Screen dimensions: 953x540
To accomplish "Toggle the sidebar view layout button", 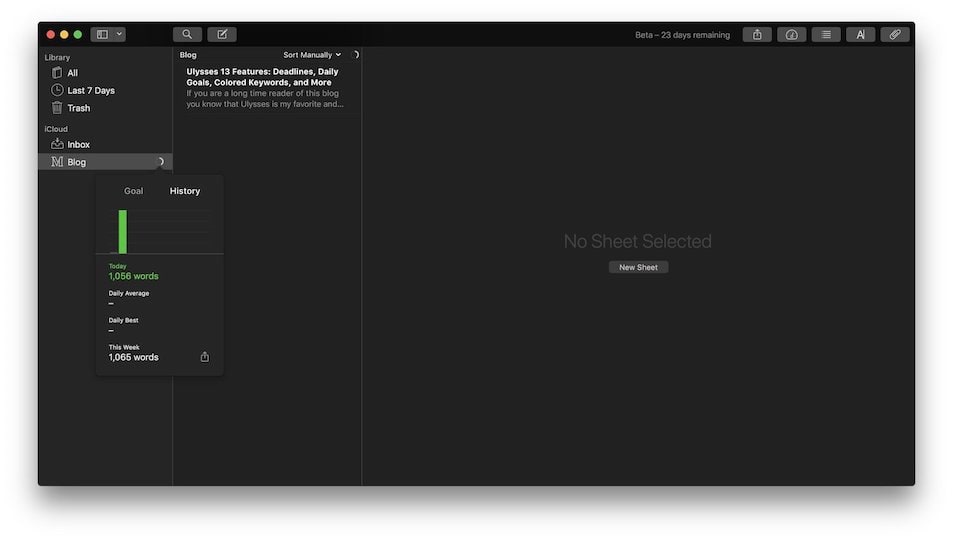I will [x=102, y=34].
